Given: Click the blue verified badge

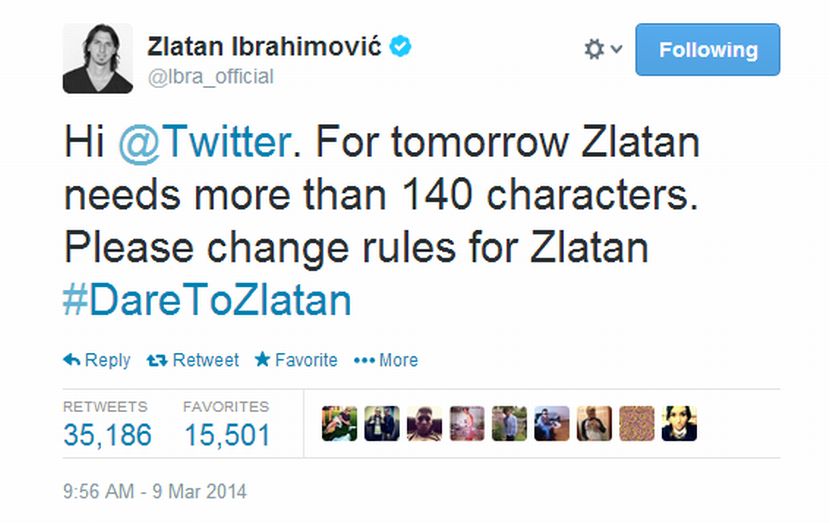Looking at the screenshot, I should coord(401,46).
